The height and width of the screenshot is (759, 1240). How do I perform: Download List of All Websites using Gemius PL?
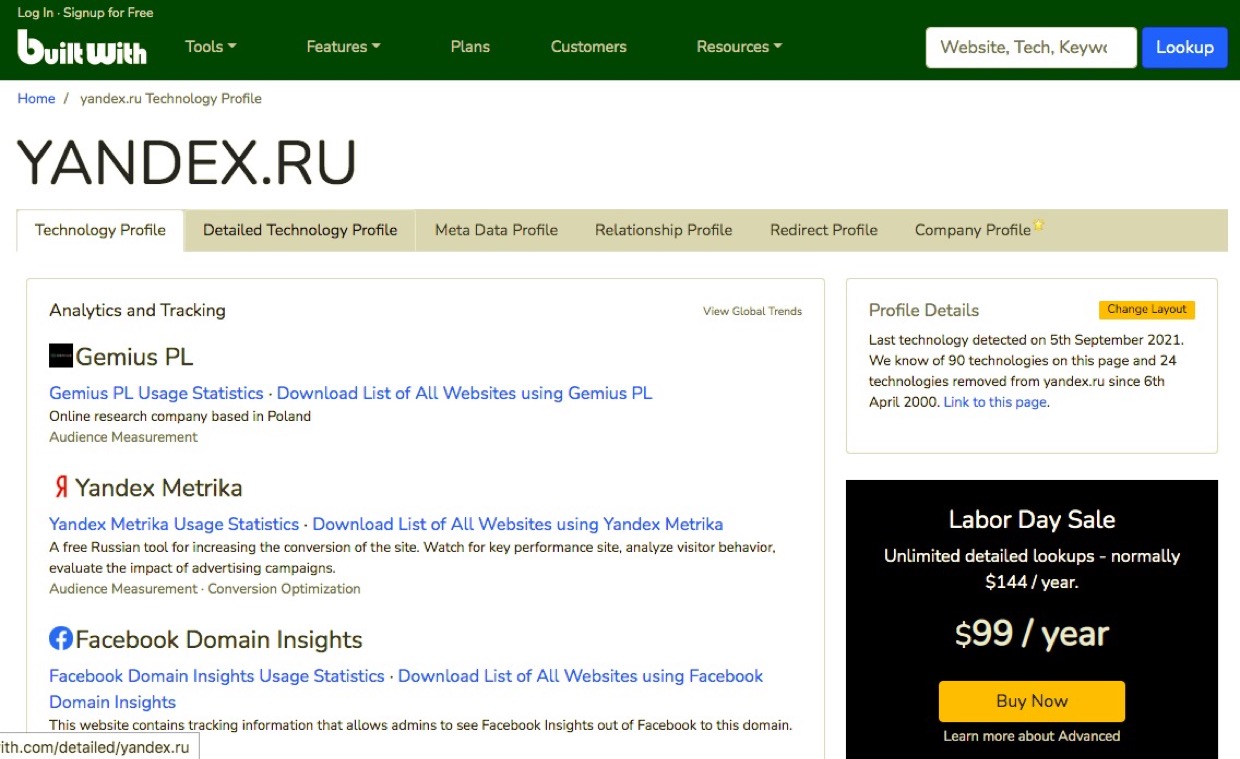click(x=464, y=393)
